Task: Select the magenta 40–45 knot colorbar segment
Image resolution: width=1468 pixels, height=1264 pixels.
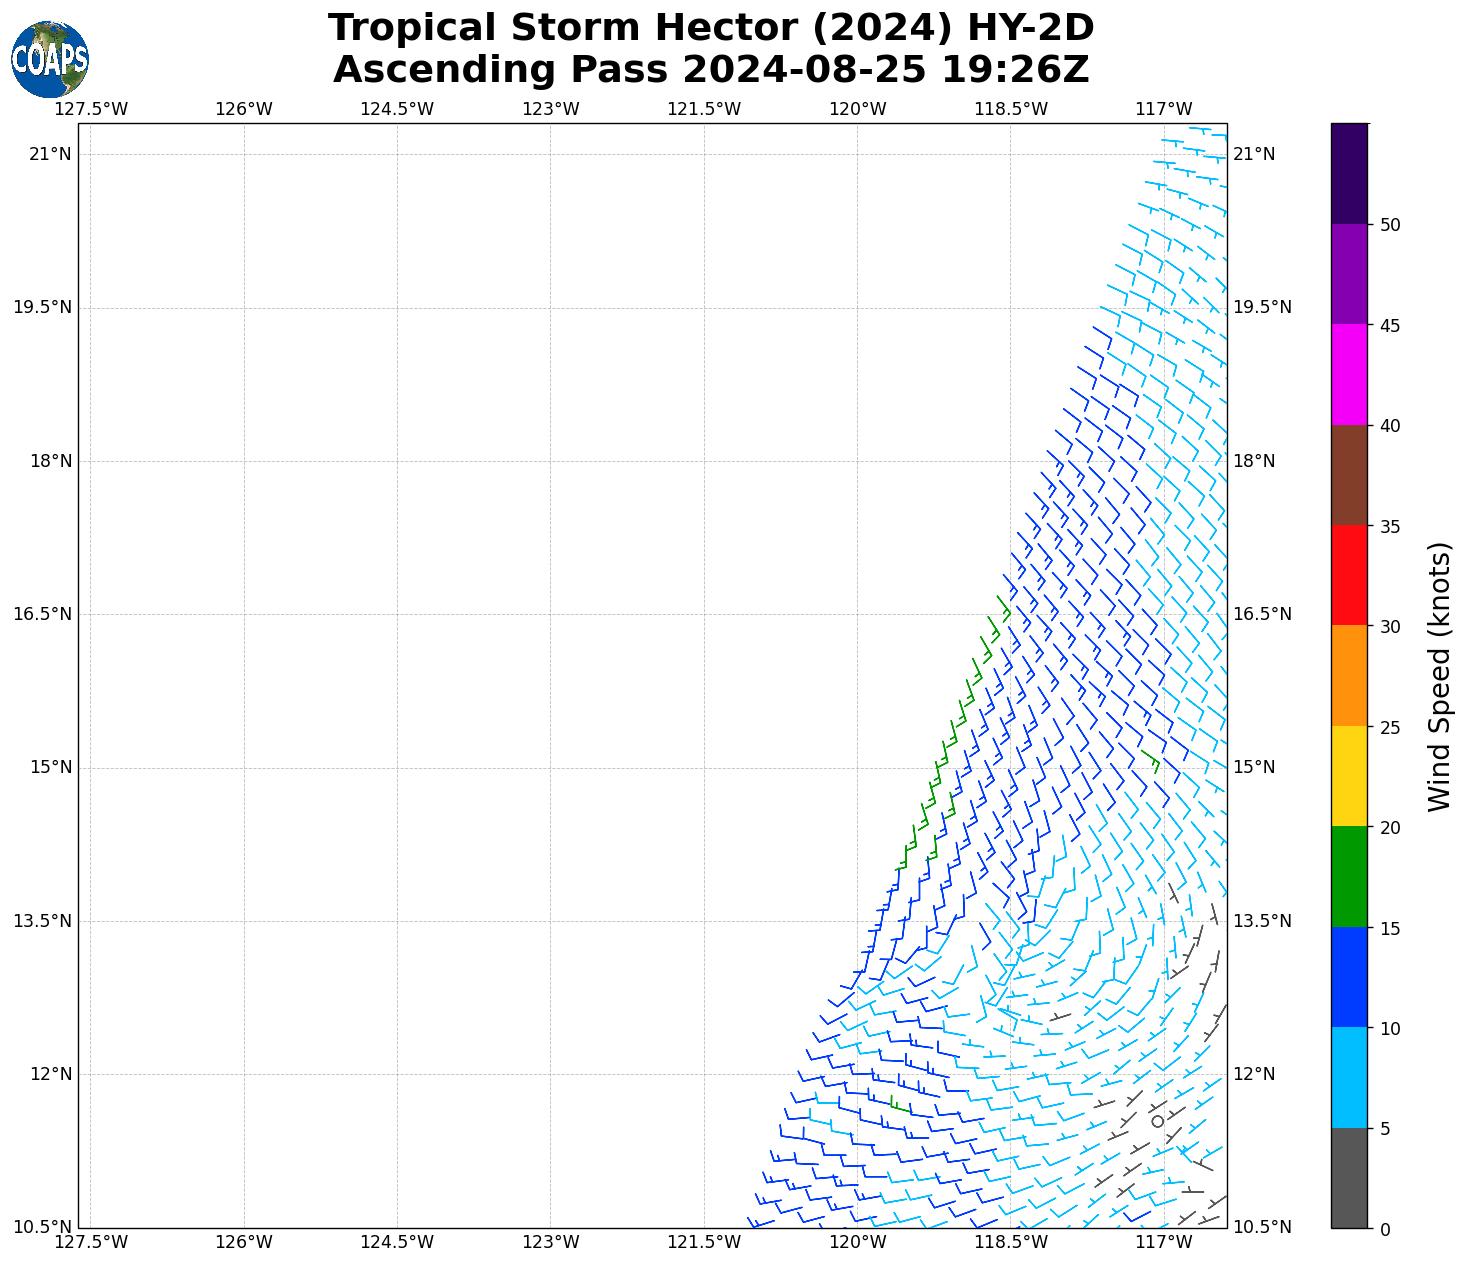Action: click(1349, 374)
